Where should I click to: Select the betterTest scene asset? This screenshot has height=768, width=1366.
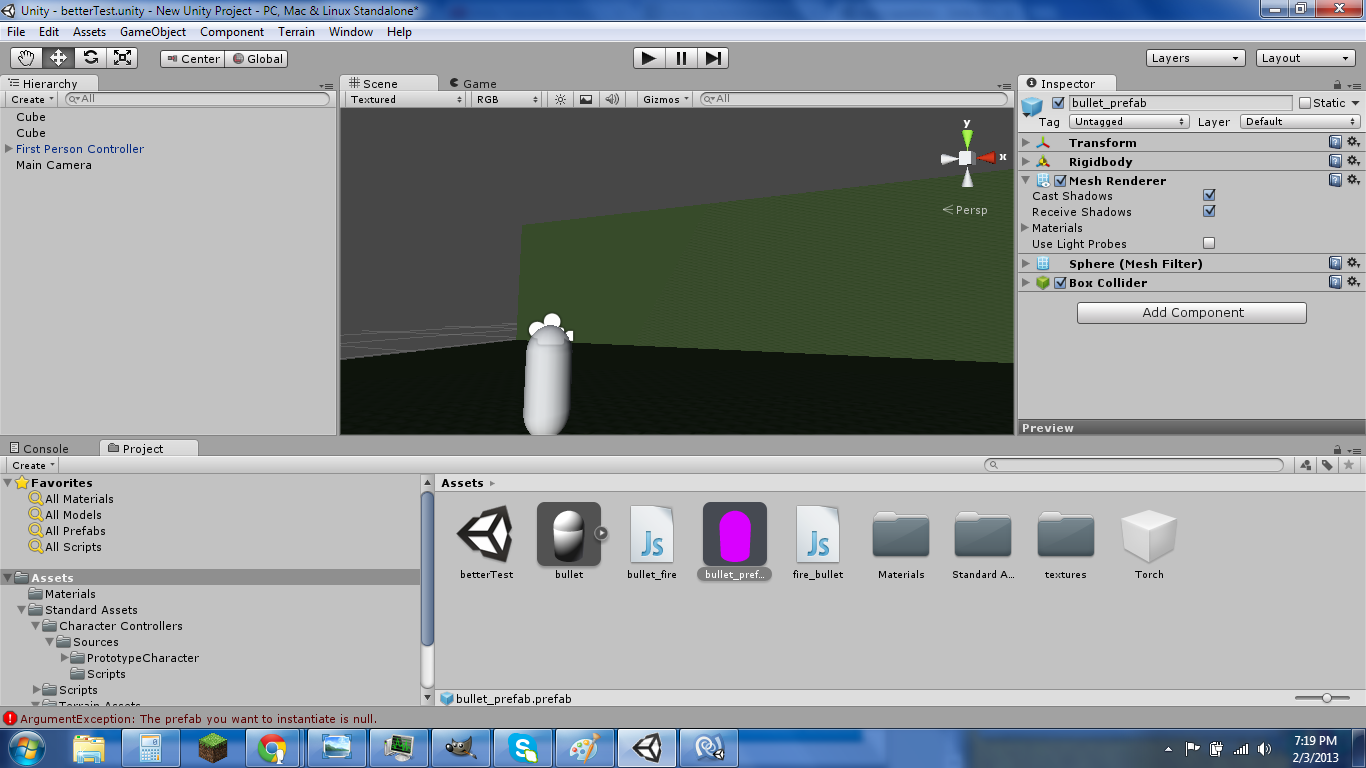click(486, 543)
